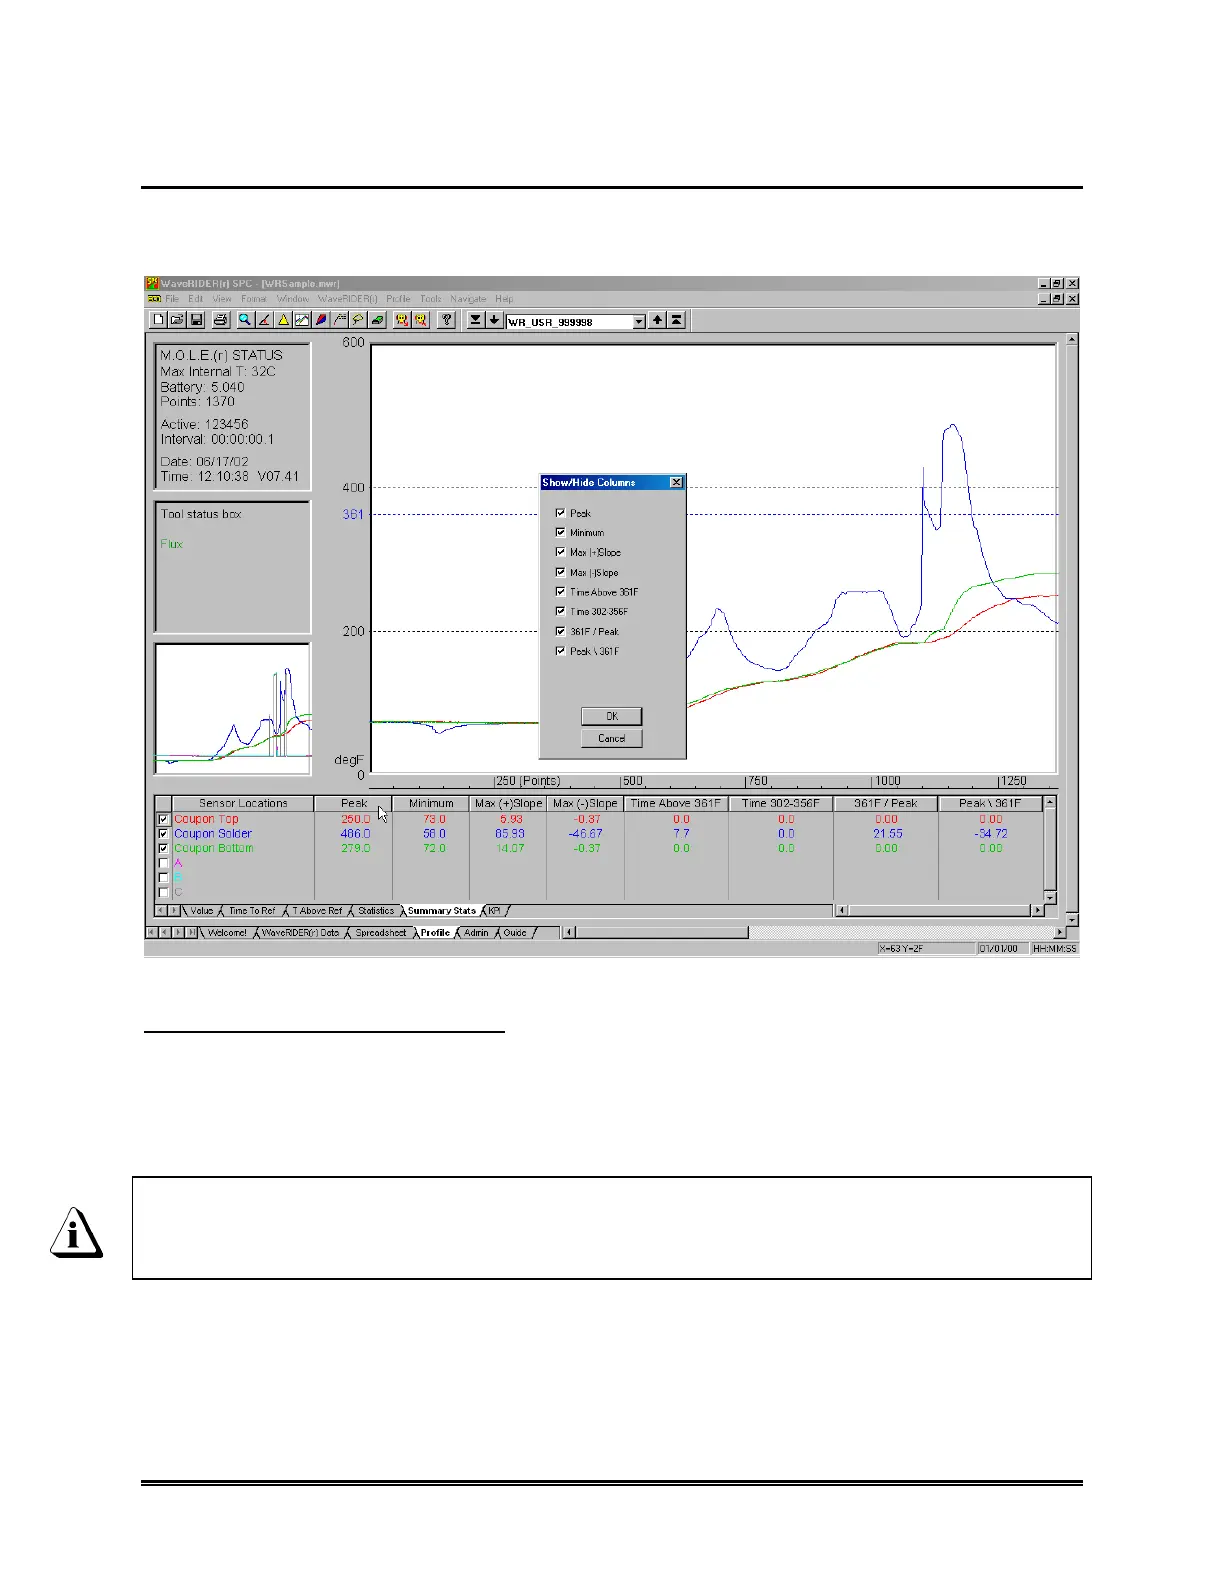
Task: Click OK in Show/Hide Columns dialog
Action: tap(612, 716)
